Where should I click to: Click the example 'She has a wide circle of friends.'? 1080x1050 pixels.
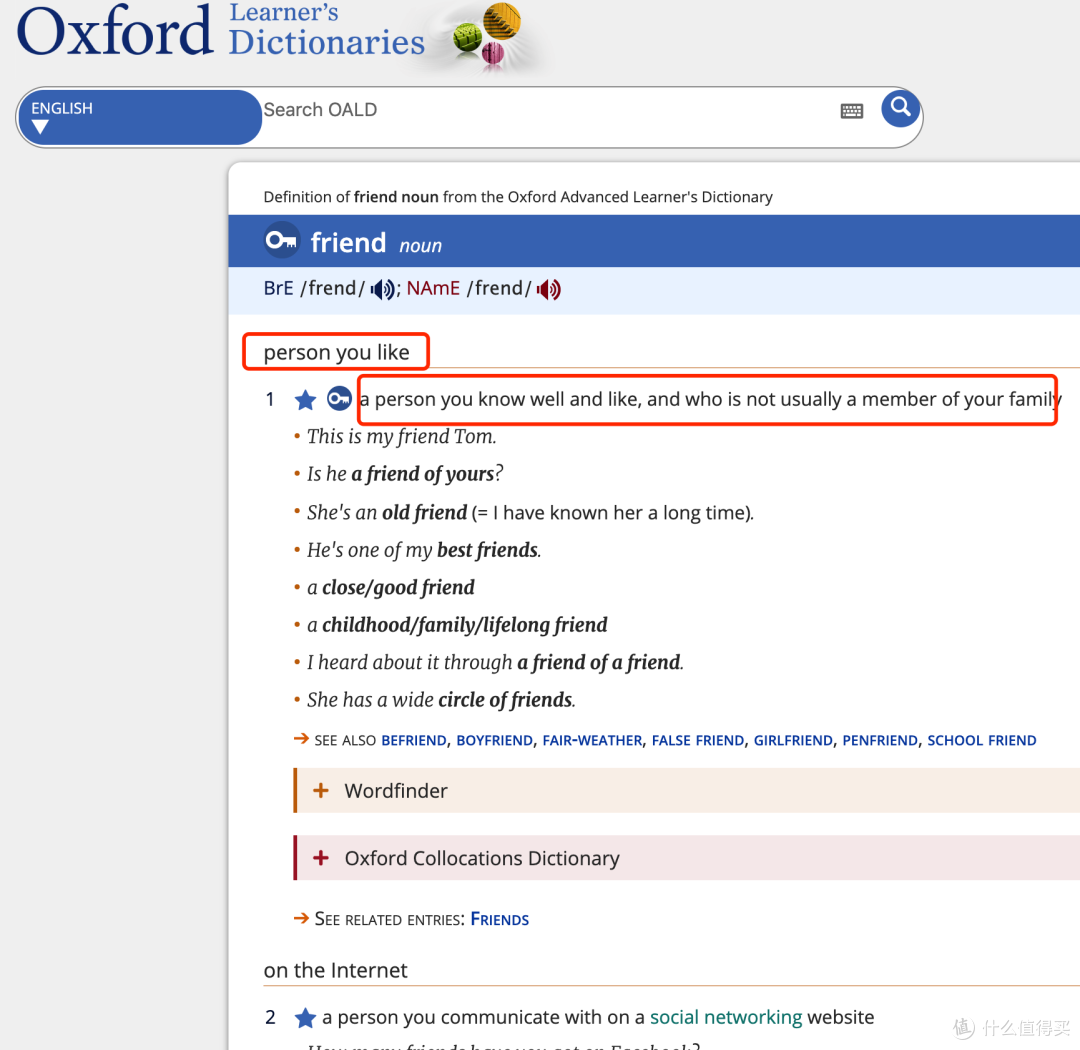(x=441, y=700)
